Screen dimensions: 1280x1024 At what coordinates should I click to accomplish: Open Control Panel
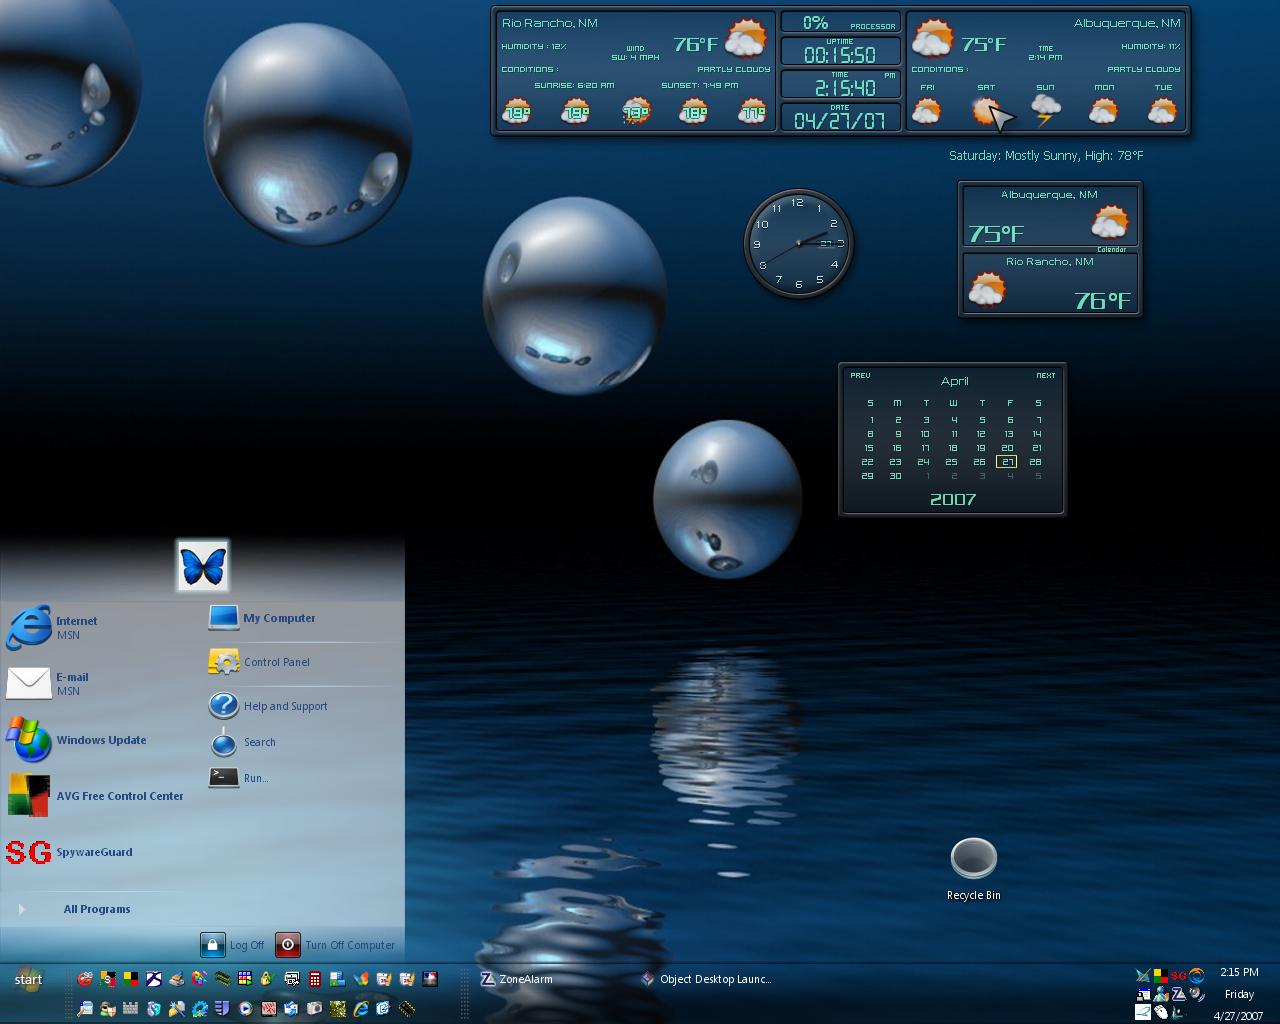point(260,662)
